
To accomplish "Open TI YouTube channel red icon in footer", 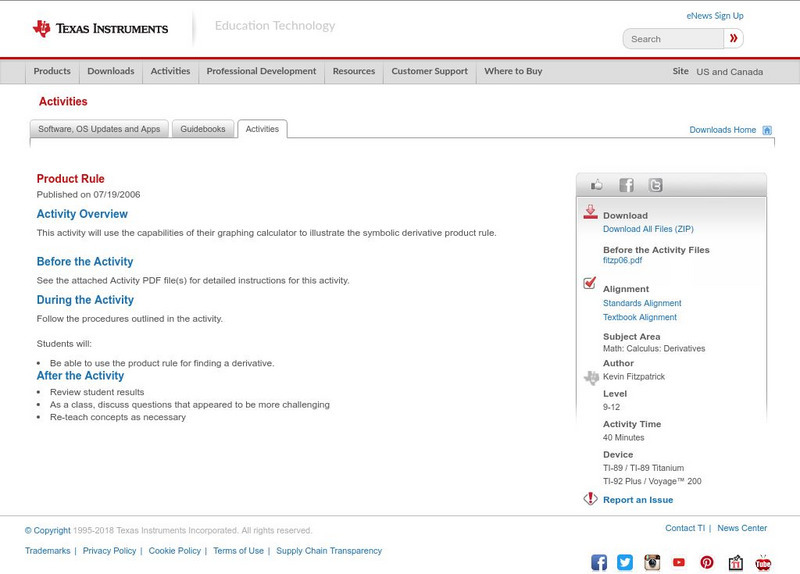I will [x=679, y=562].
